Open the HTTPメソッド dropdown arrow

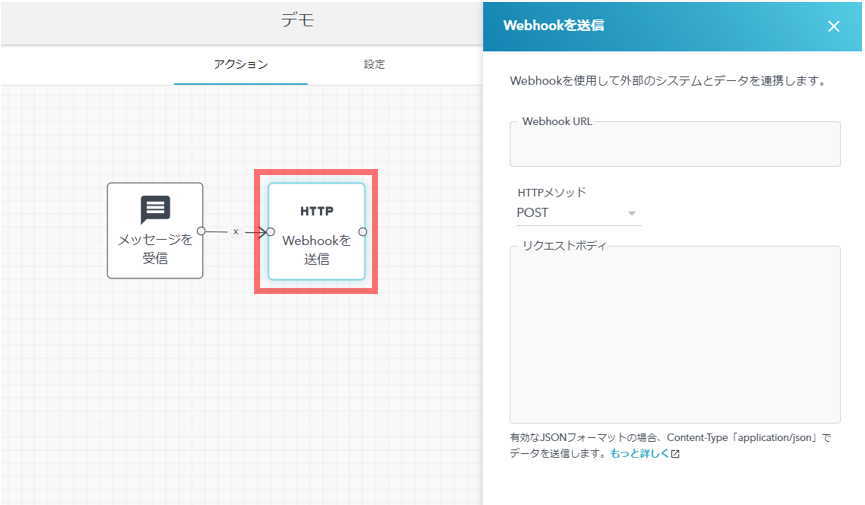631,213
